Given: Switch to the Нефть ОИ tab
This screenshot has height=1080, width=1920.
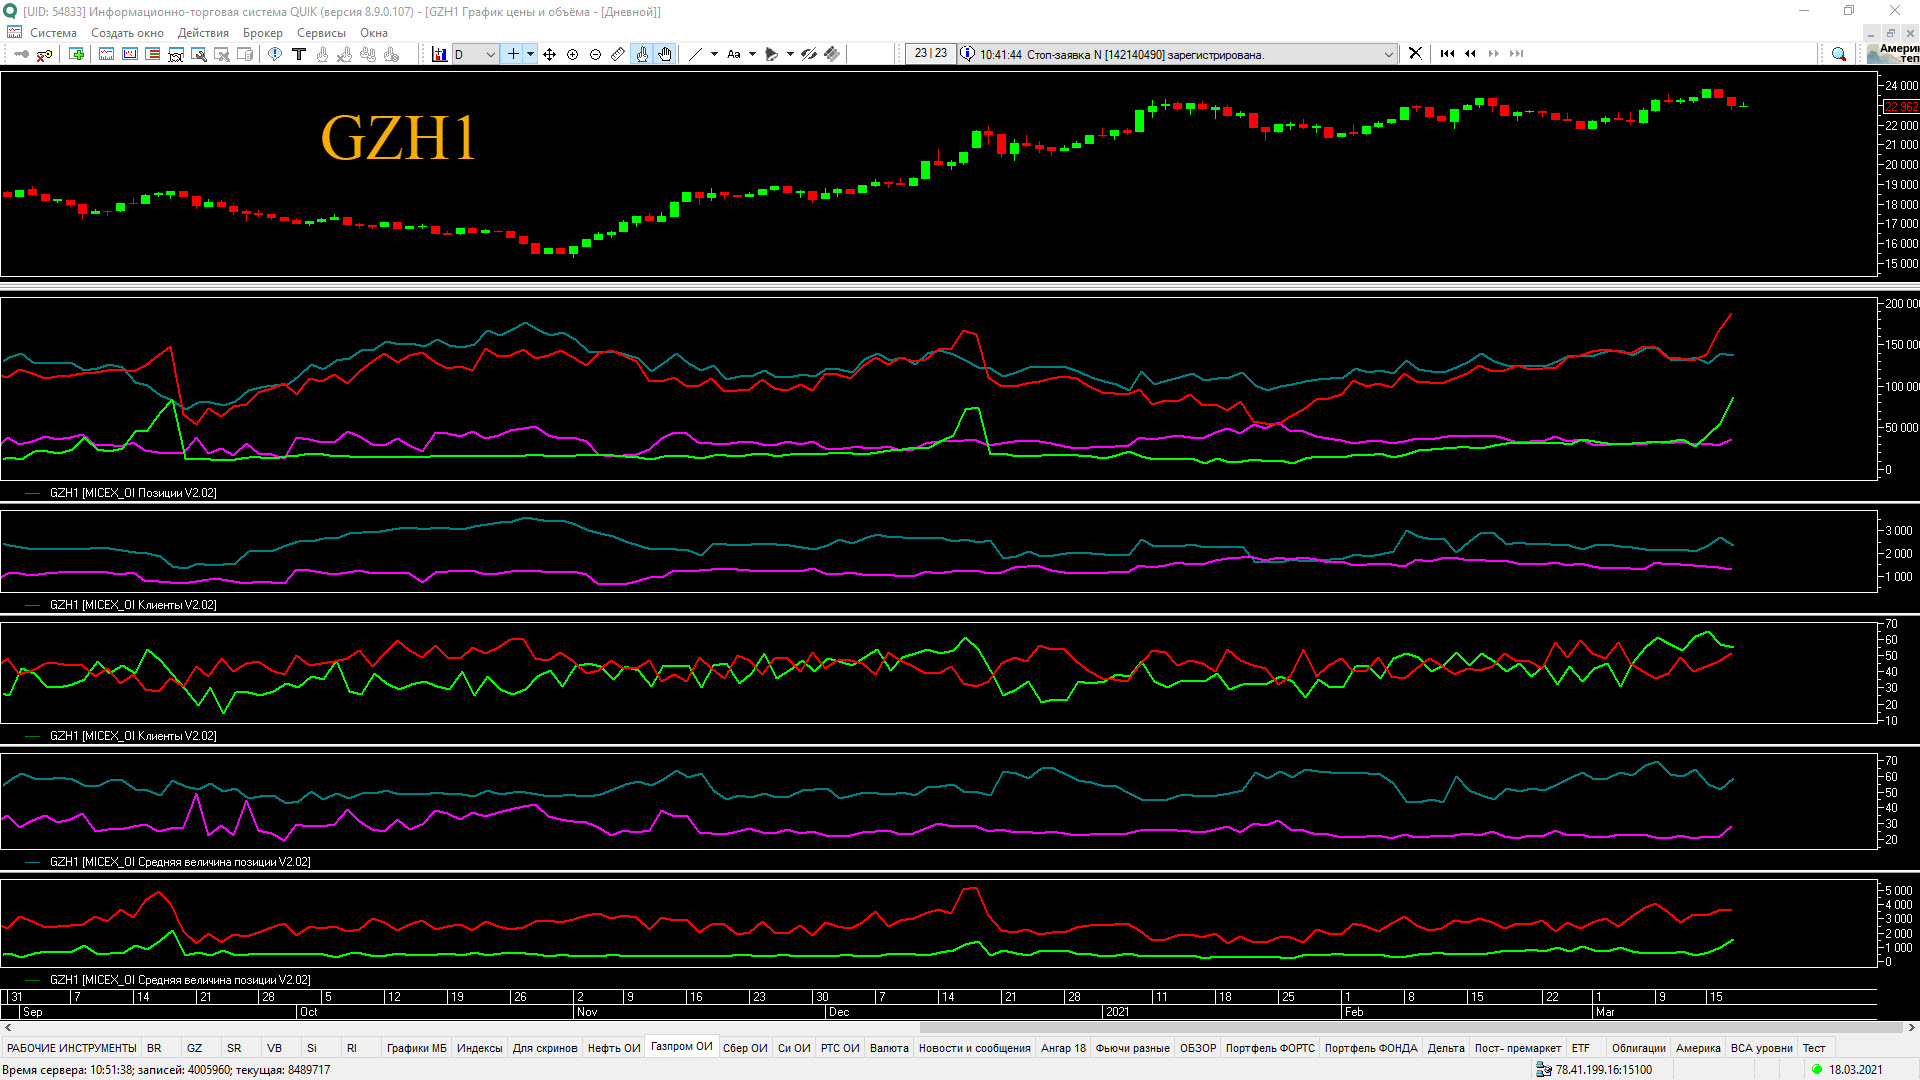Looking at the screenshot, I should tap(613, 1048).
